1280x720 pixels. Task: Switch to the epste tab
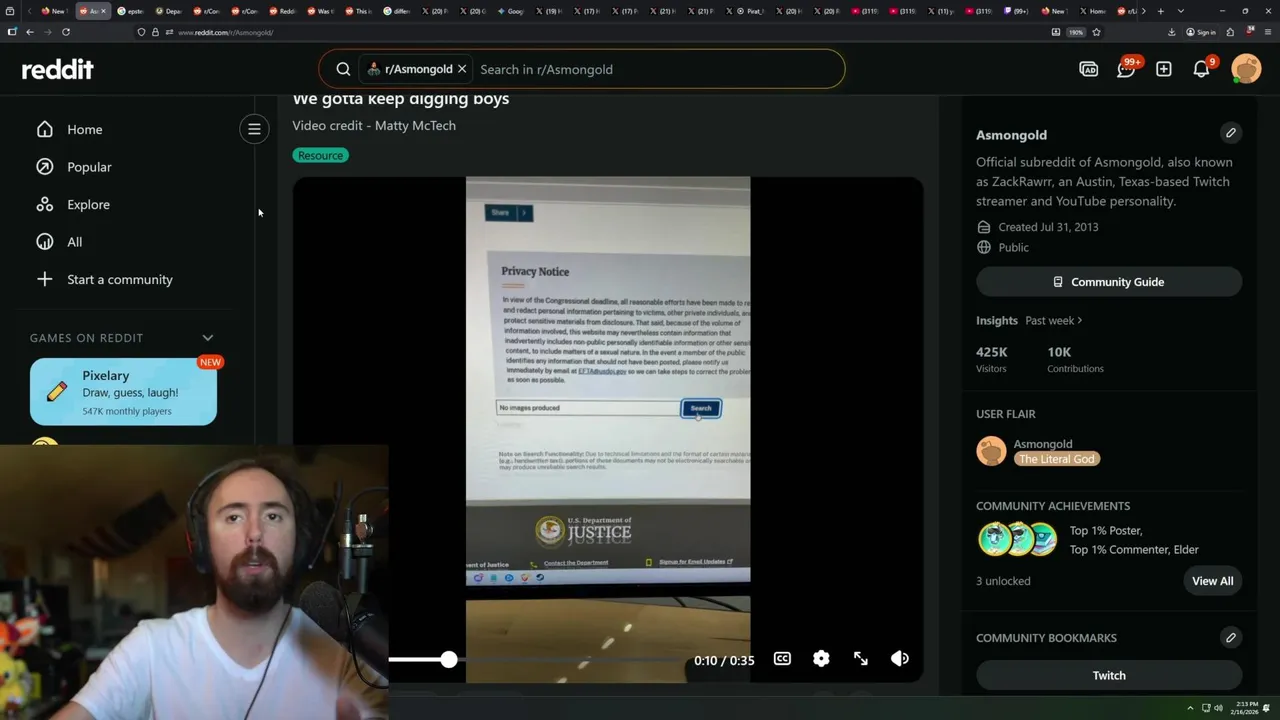pos(130,11)
